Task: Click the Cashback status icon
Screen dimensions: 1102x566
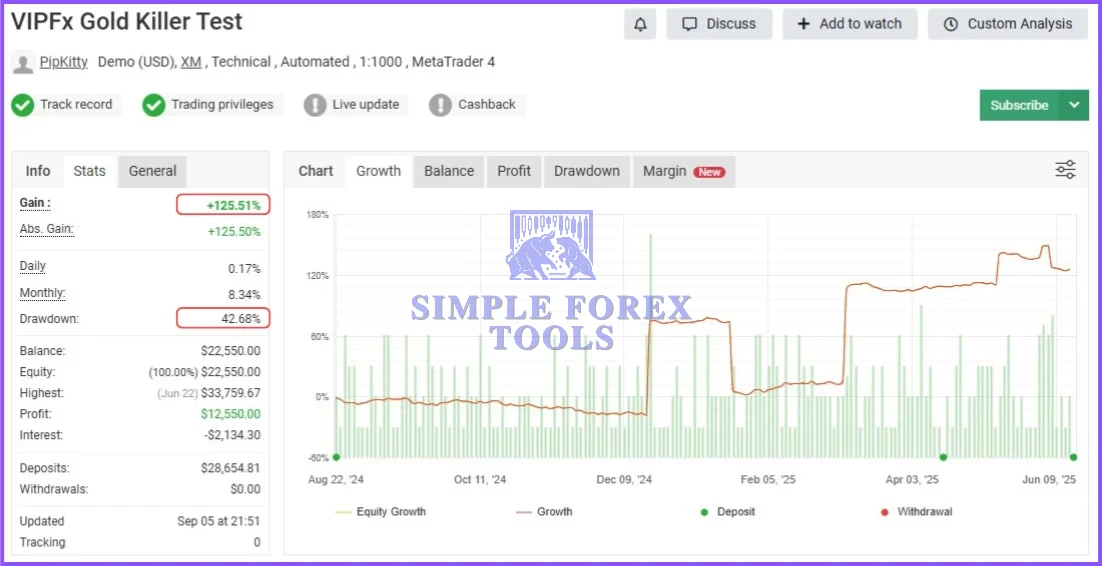Action: coord(440,105)
